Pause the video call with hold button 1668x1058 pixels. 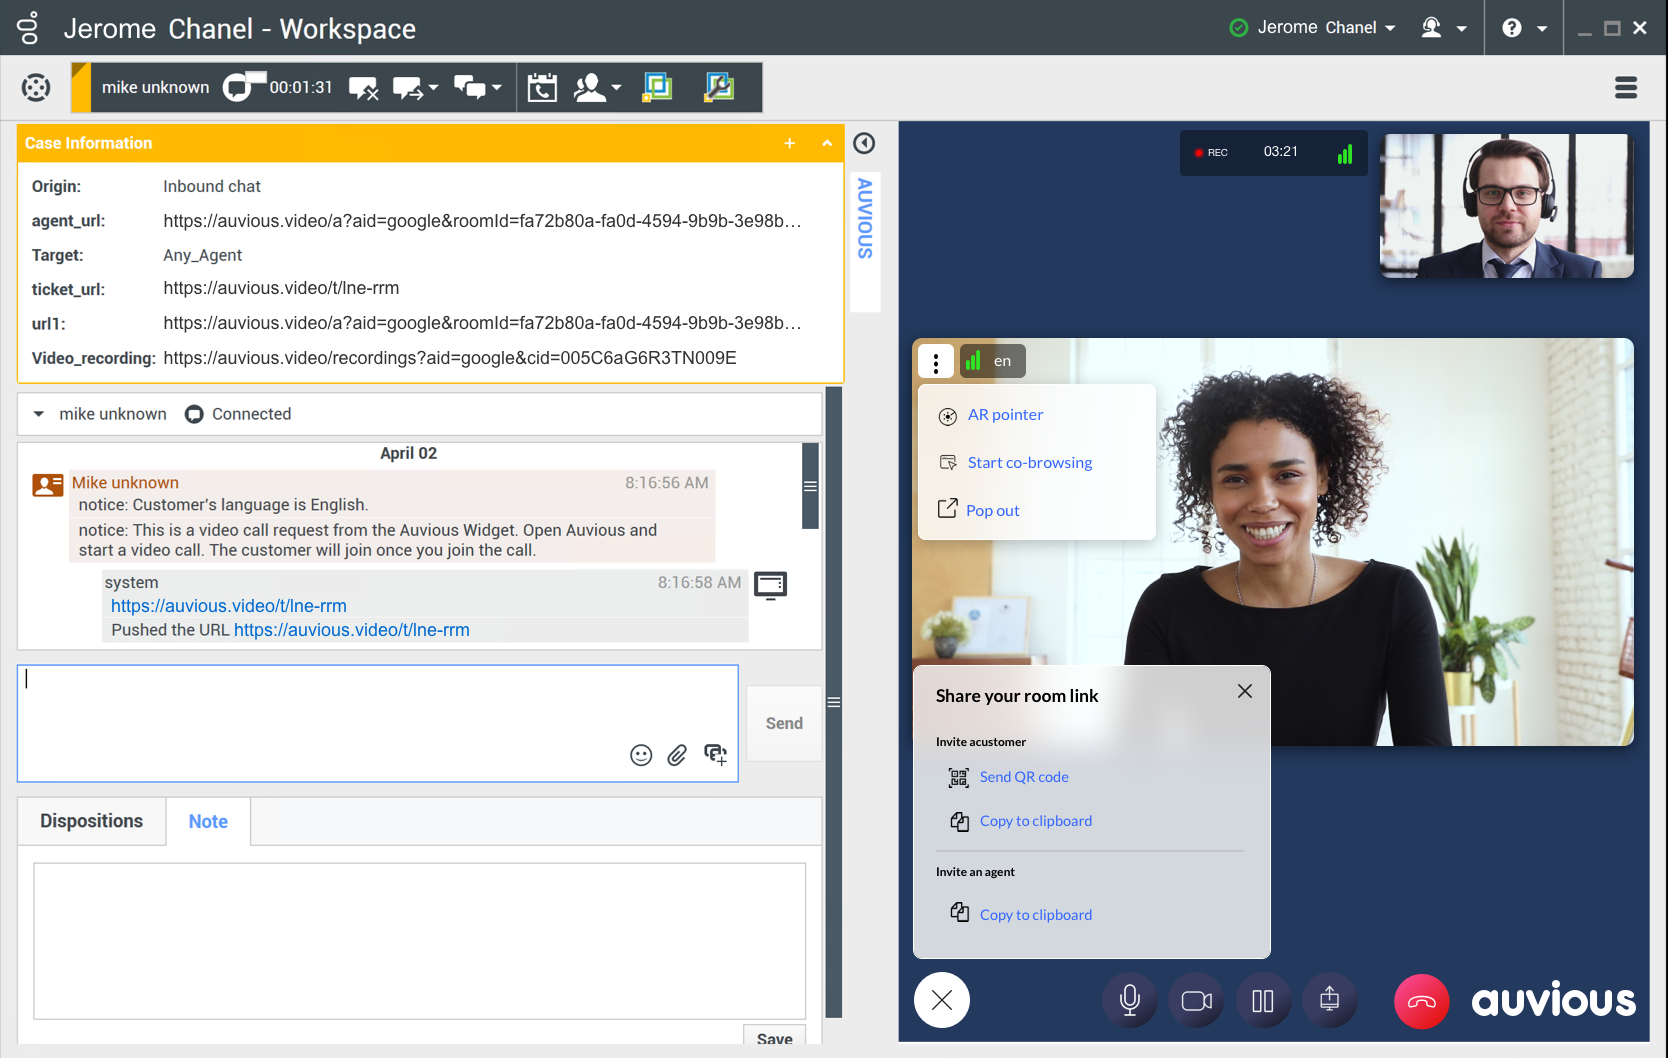(x=1262, y=1001)
